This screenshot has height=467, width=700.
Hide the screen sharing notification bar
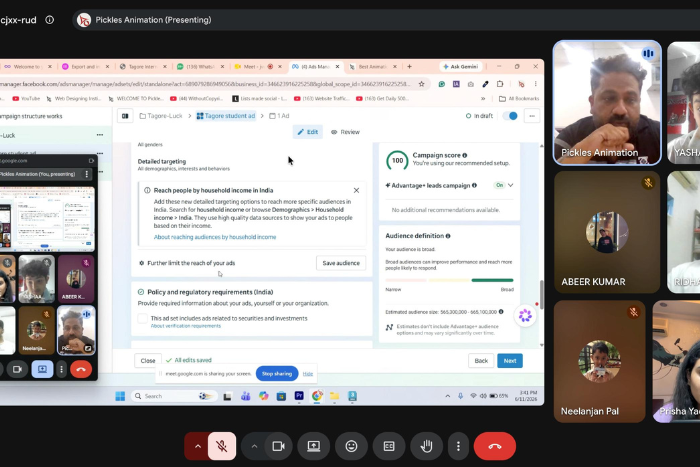click(308, 374)
